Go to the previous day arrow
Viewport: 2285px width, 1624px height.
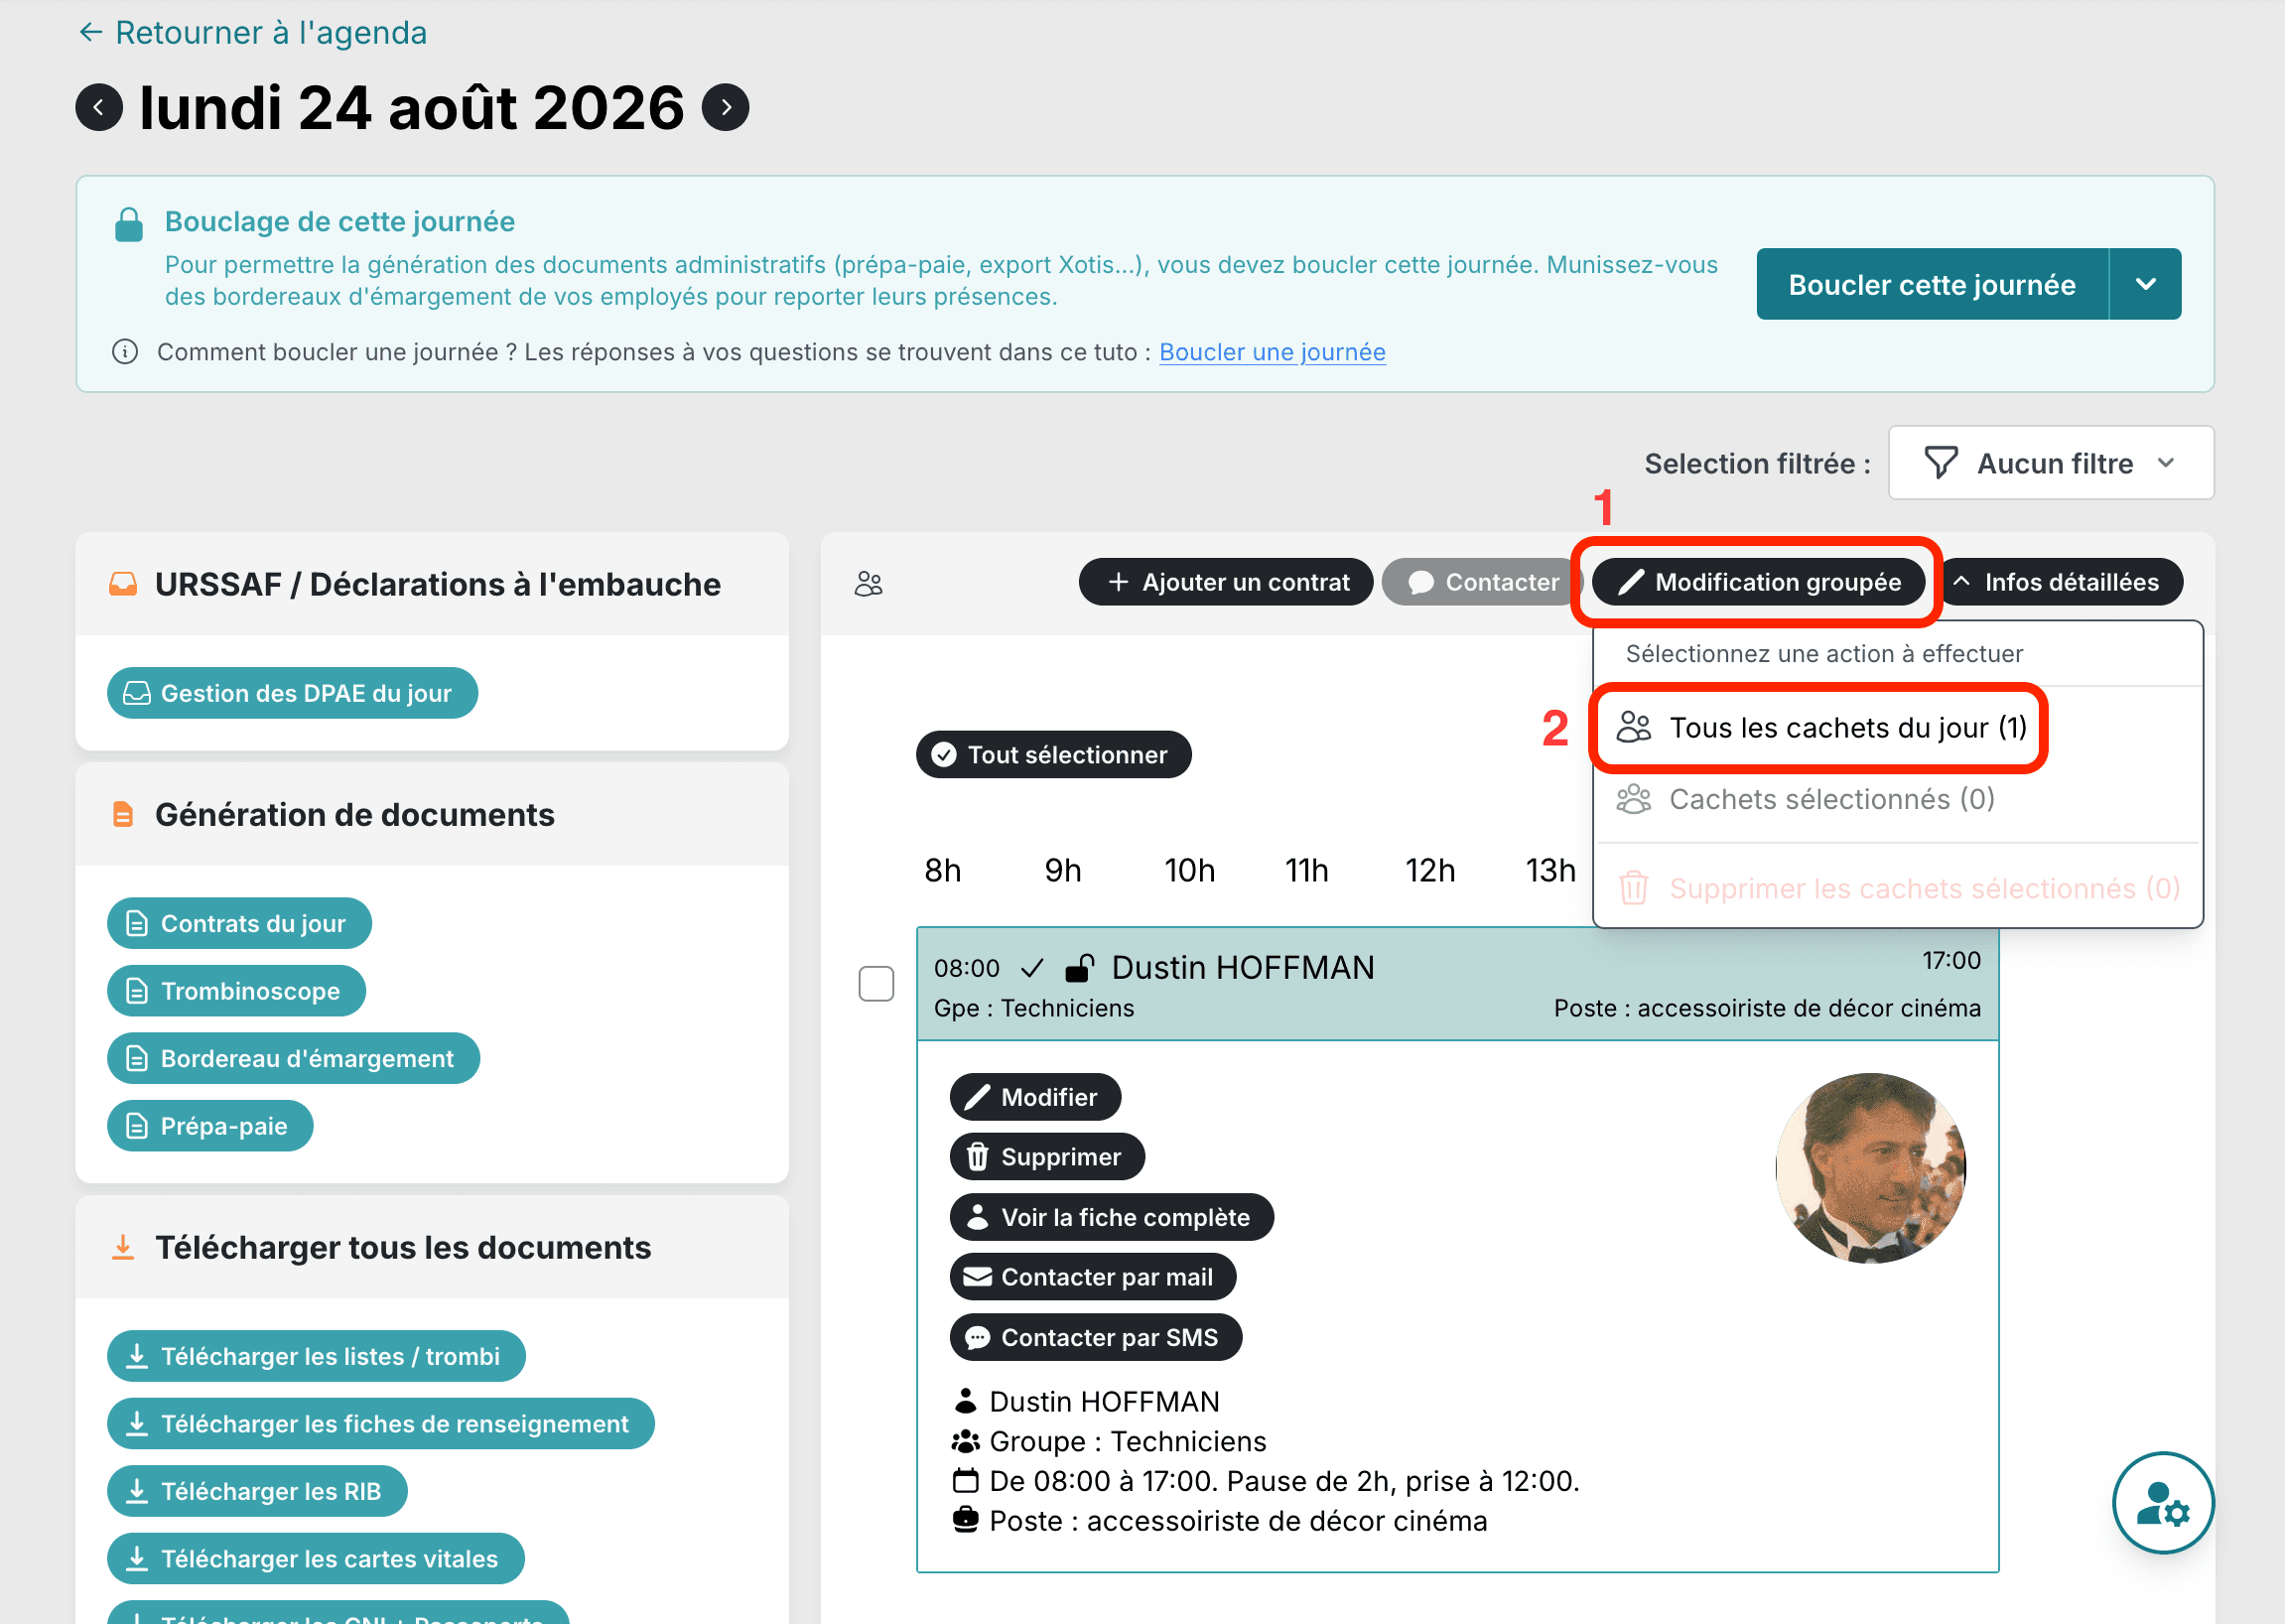[99, 108]
